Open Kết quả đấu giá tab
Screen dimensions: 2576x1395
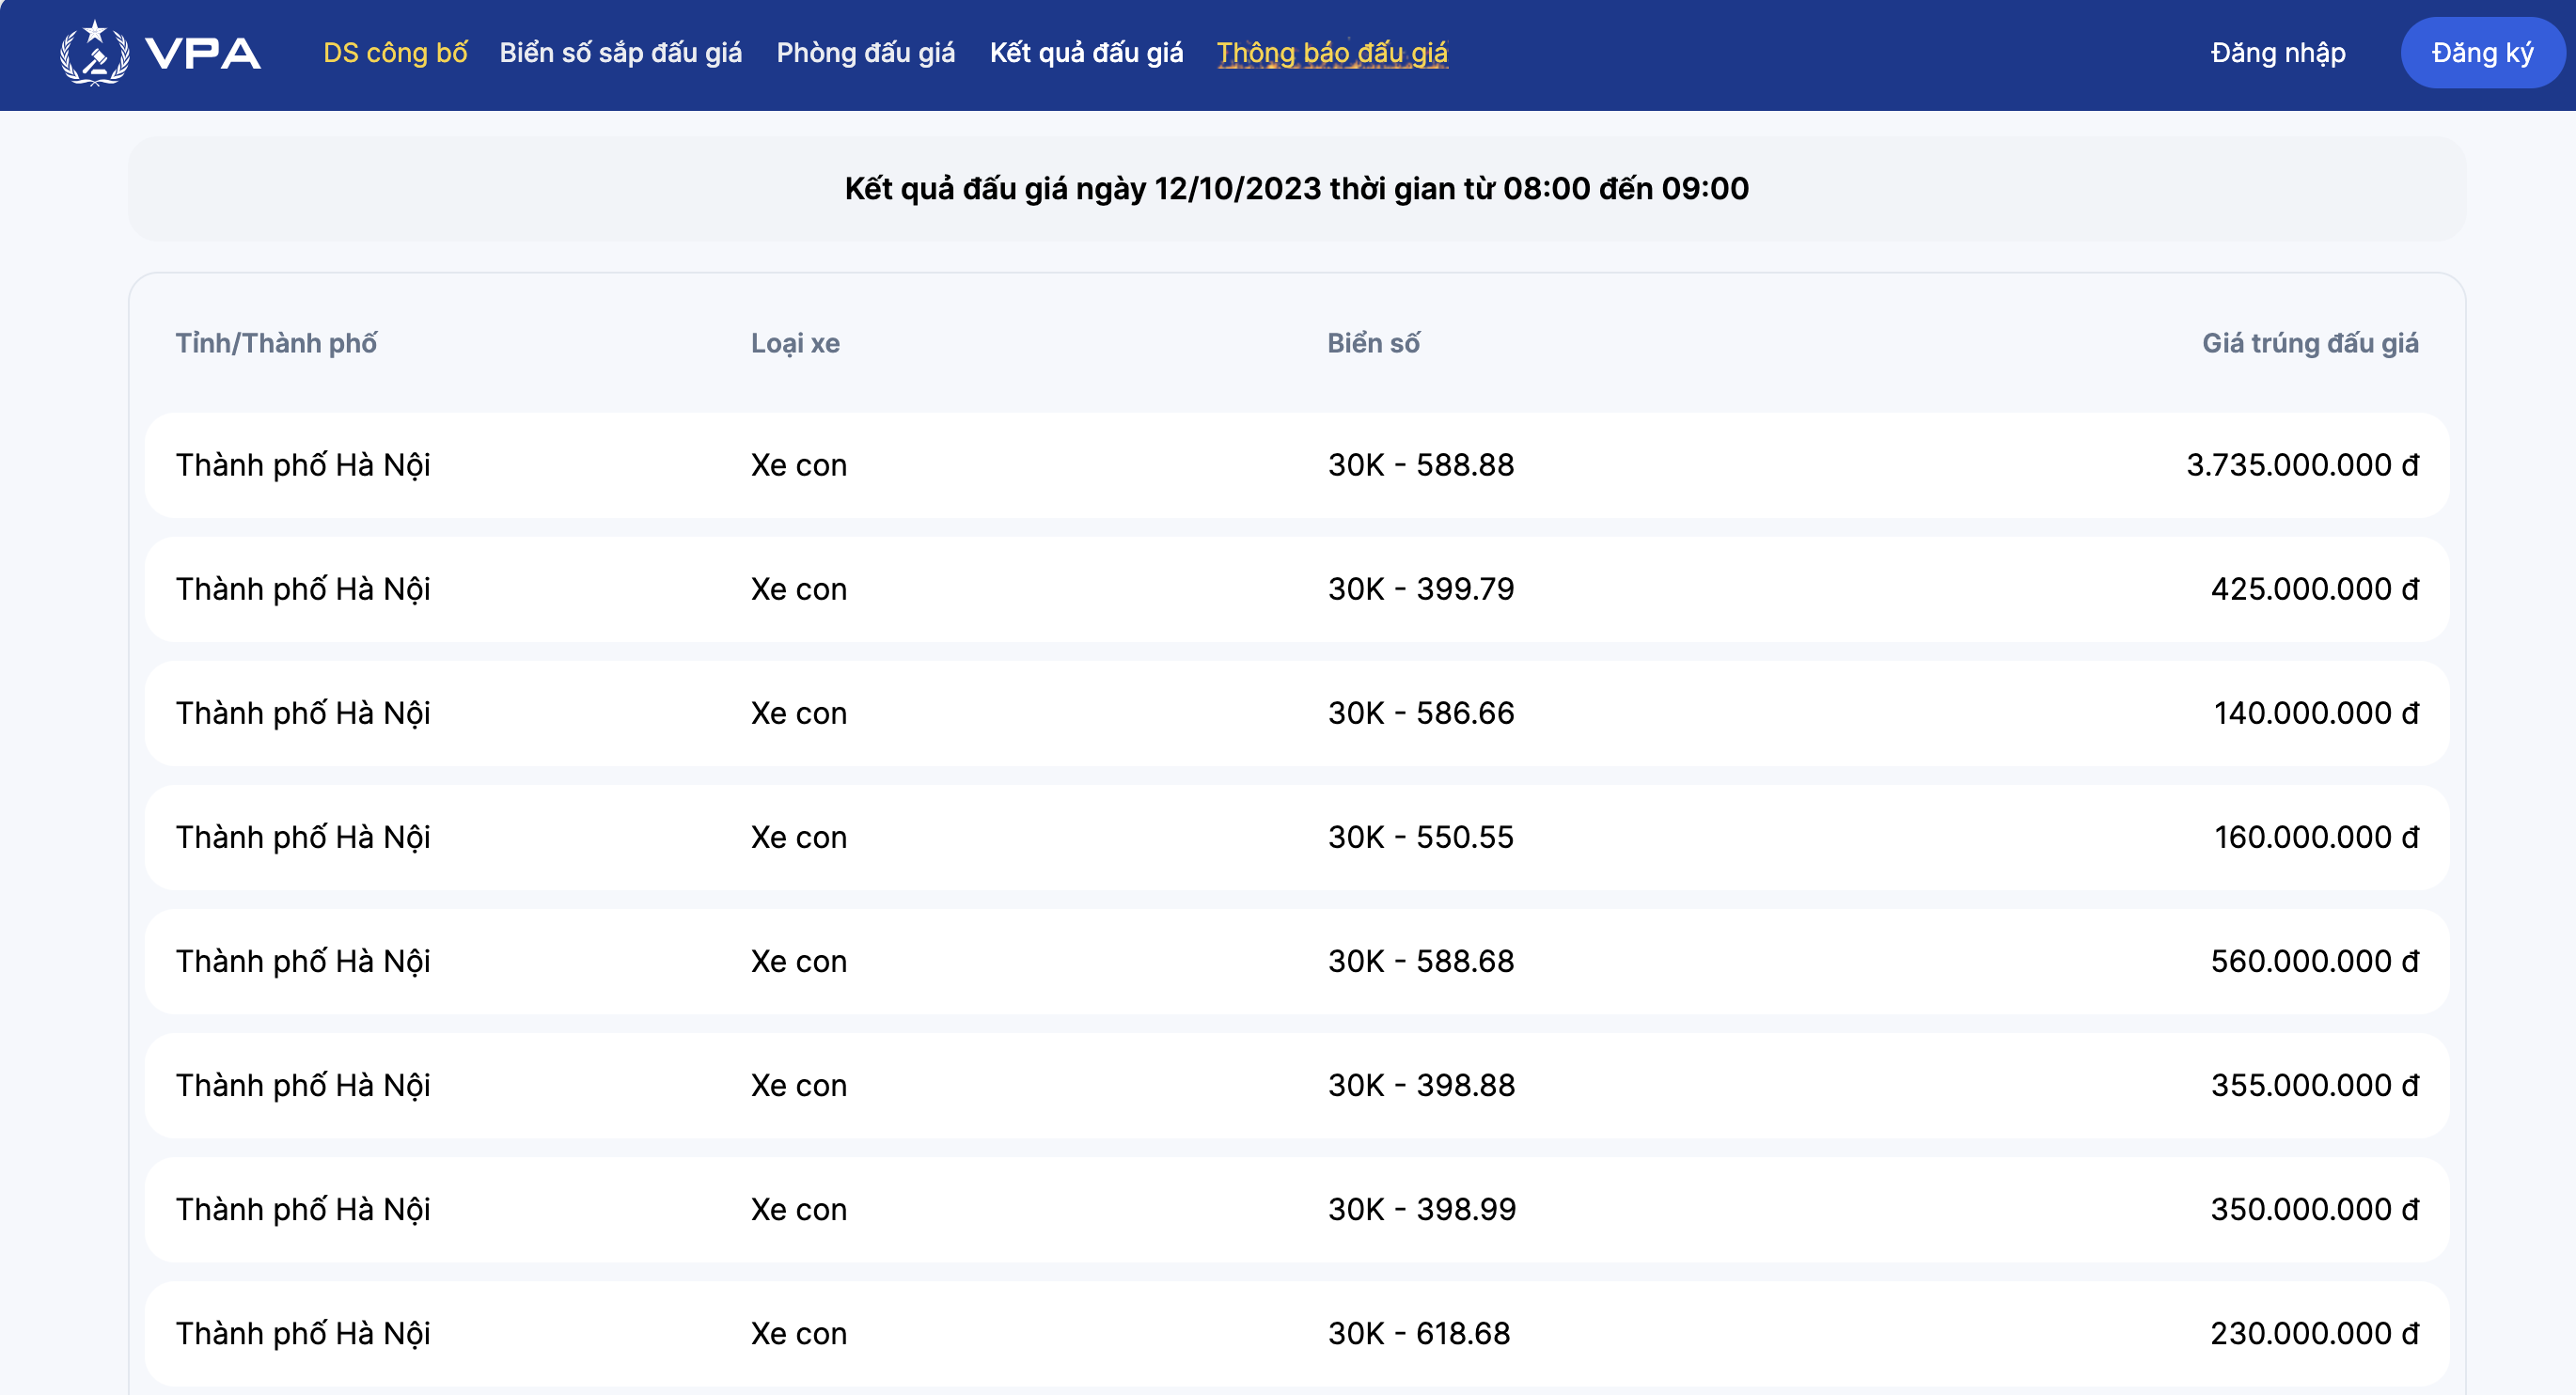pyautogui.click(x=1086, y=53)
